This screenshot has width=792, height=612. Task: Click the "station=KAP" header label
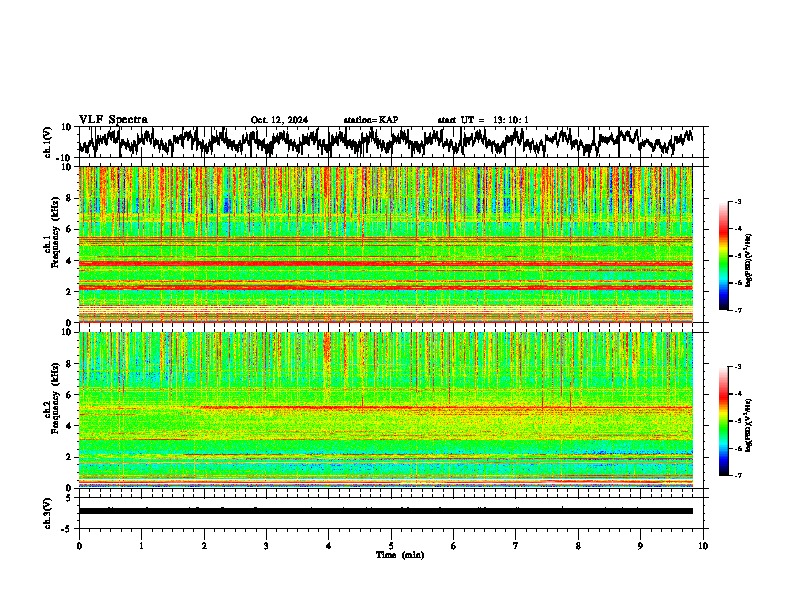tap(371, 120)
